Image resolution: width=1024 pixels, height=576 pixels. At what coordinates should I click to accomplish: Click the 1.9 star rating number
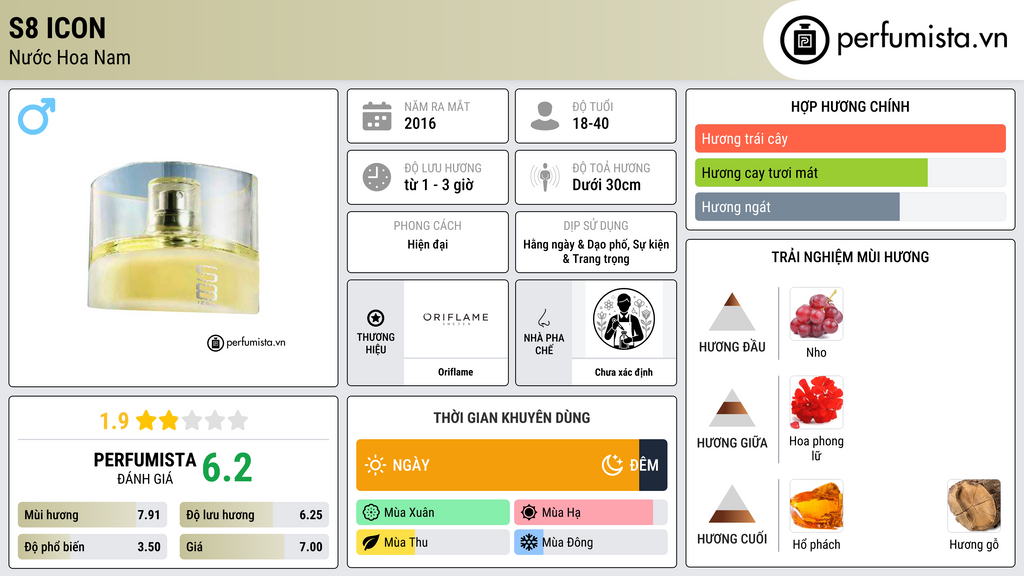pyautogui.click(x=114, y=421)
